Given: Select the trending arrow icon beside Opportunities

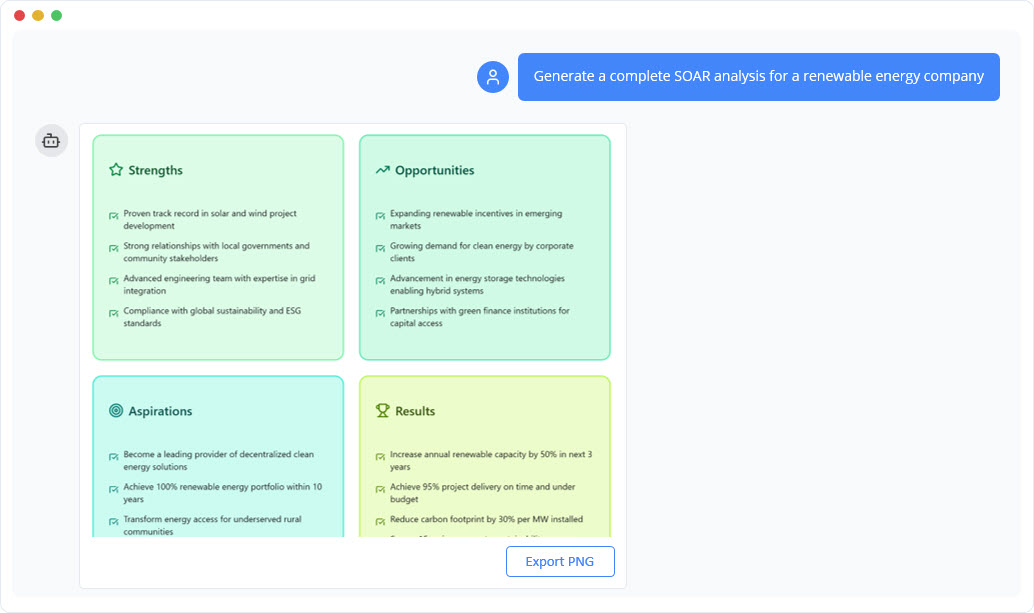Looking at the screenshot, I should [x=380, y=170].
